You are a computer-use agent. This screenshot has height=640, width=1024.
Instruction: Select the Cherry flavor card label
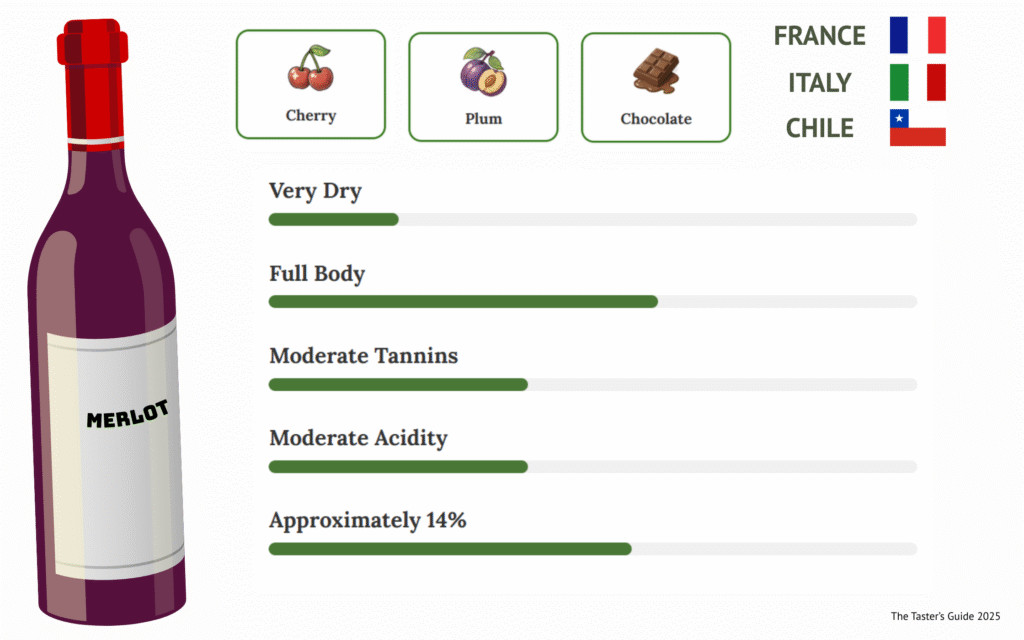coord(311,115)
